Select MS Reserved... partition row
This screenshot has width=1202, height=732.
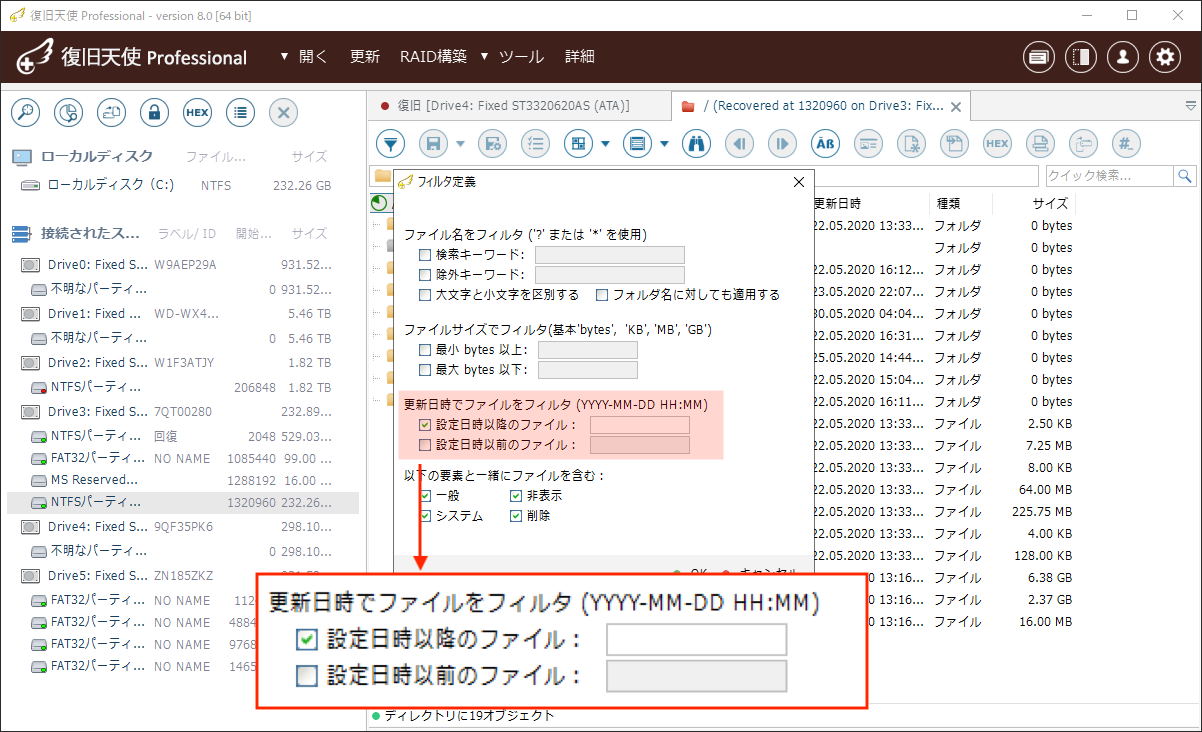click(x=182, y=481)
